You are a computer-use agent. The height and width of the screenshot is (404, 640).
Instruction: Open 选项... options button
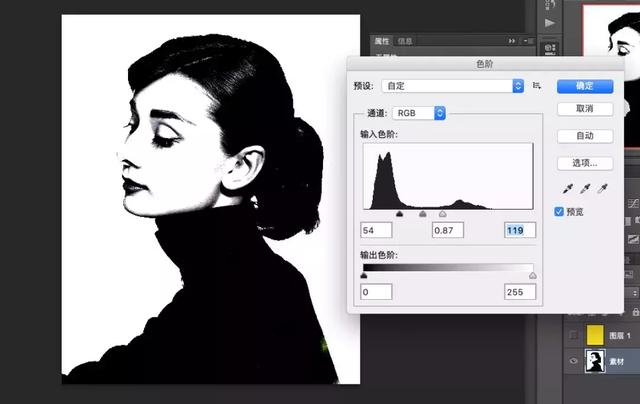[x=585, y=163]
